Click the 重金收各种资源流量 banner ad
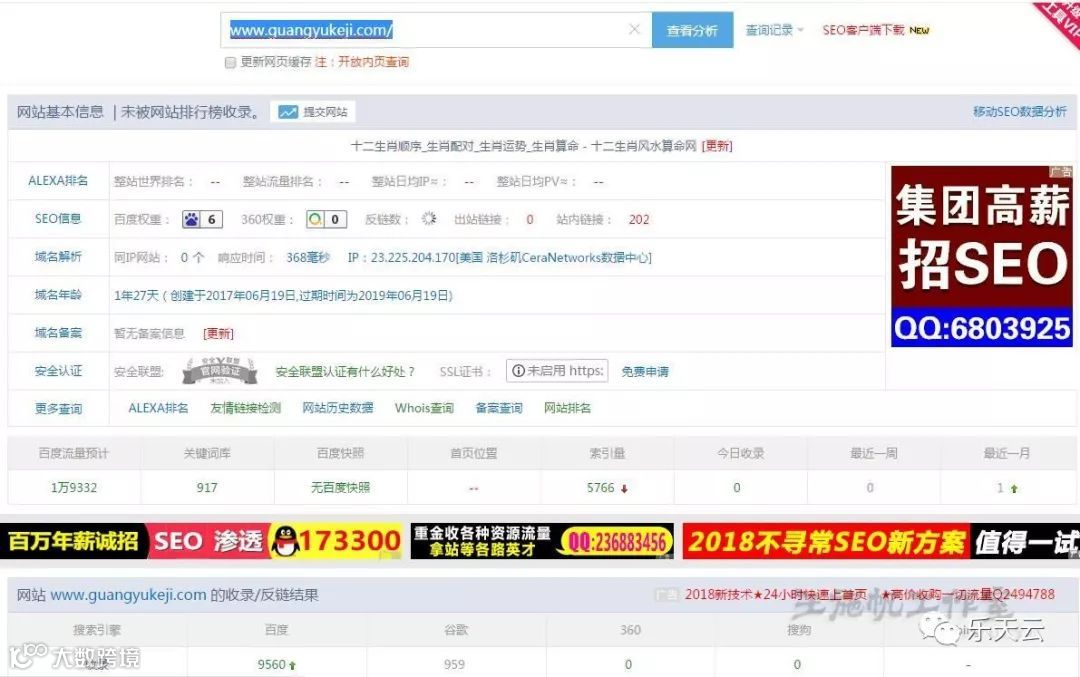Image resolution: width=1080 pixels, height=677 pixels. 542,541
